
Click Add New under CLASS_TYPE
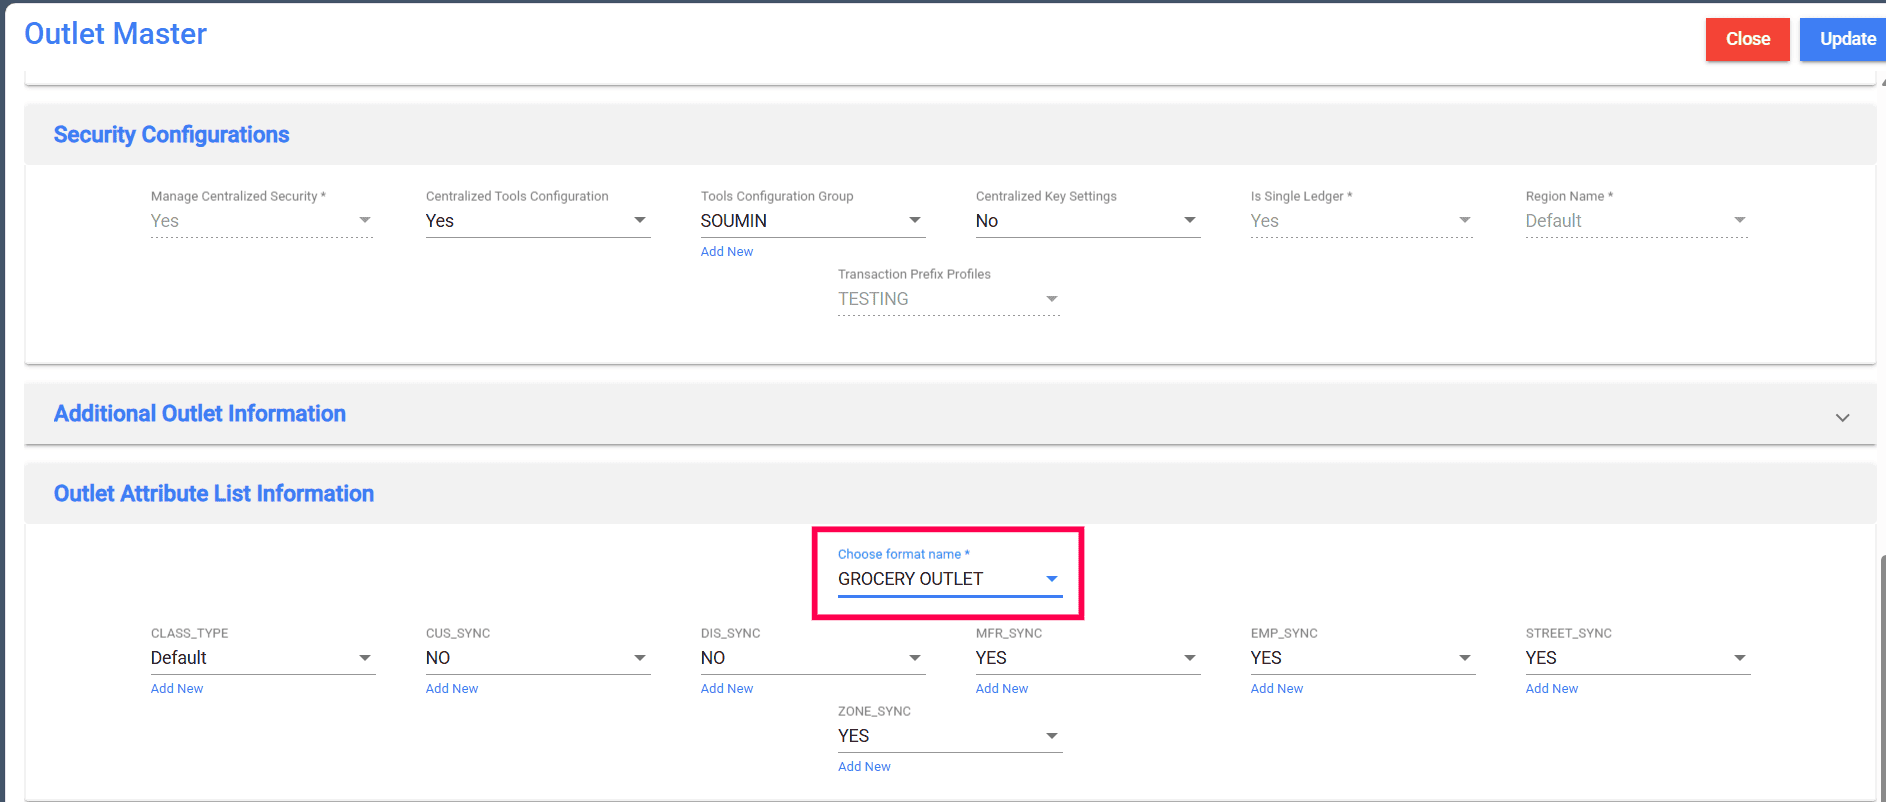pos(177,689)
